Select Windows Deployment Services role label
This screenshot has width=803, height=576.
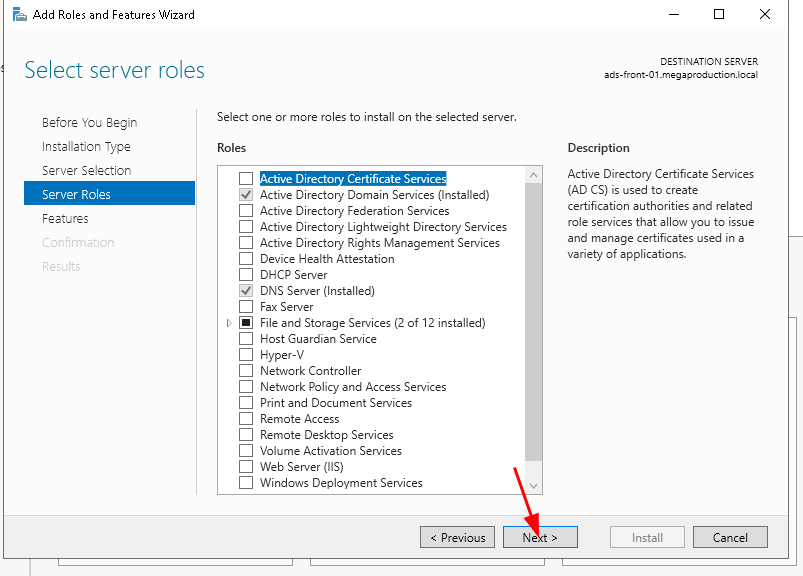[x=341, y=483]
